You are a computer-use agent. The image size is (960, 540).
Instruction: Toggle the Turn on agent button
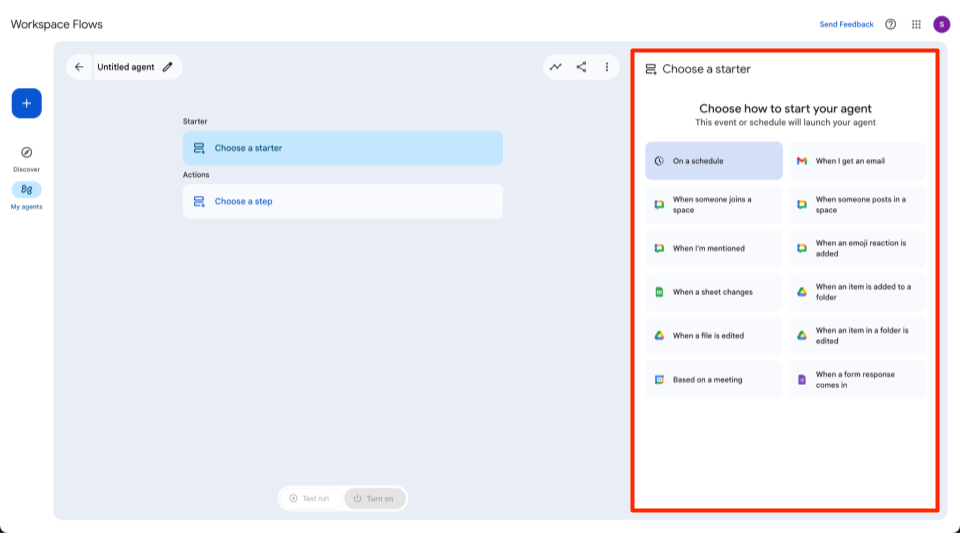374,498
